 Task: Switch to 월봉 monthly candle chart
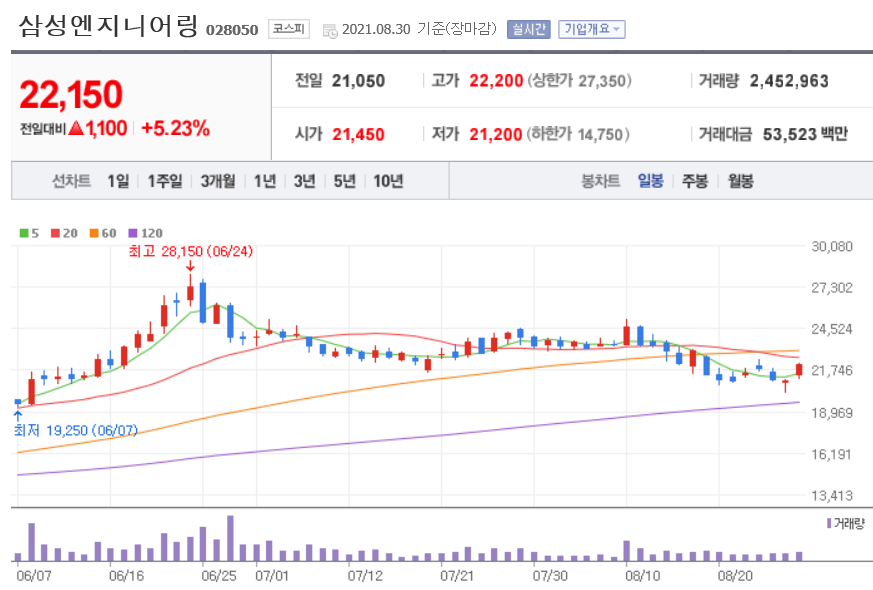pos(740,180)
